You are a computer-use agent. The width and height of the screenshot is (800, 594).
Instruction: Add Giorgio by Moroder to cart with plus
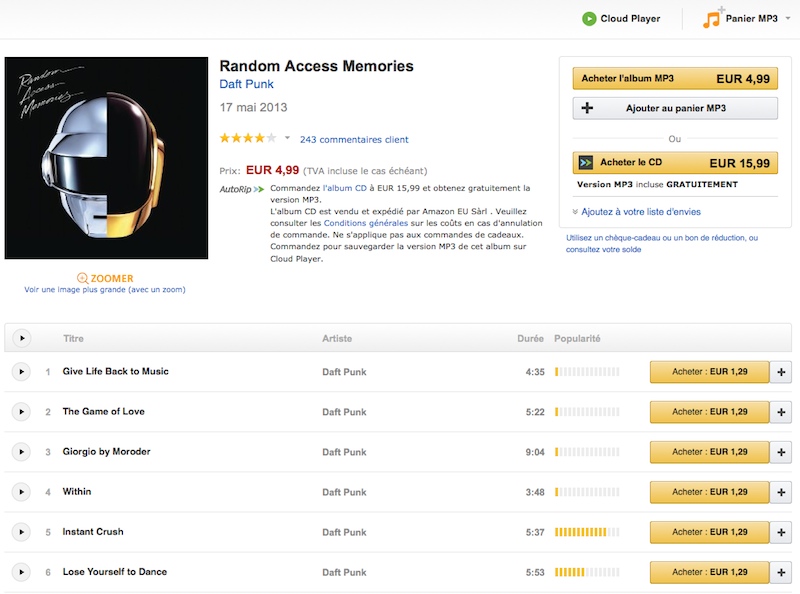[781, 452]
